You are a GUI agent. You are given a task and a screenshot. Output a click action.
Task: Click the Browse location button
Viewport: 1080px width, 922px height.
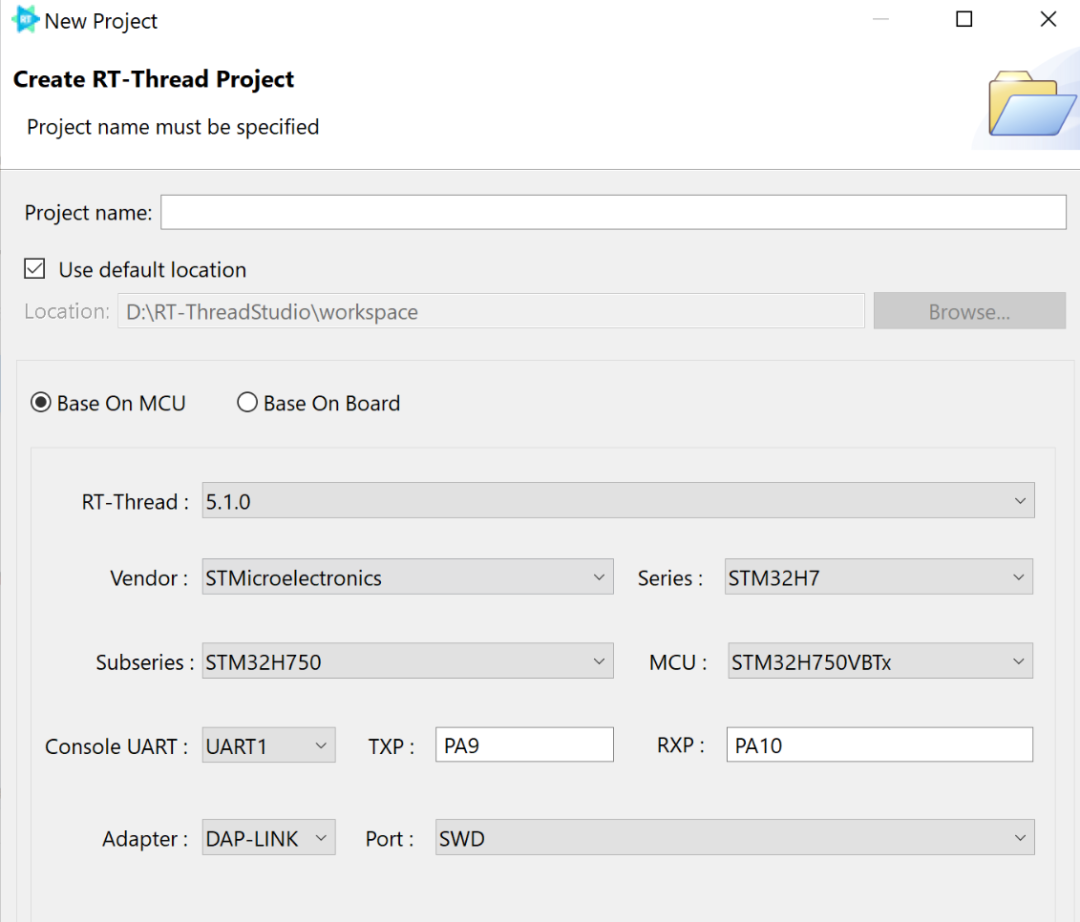pos(969,312)
